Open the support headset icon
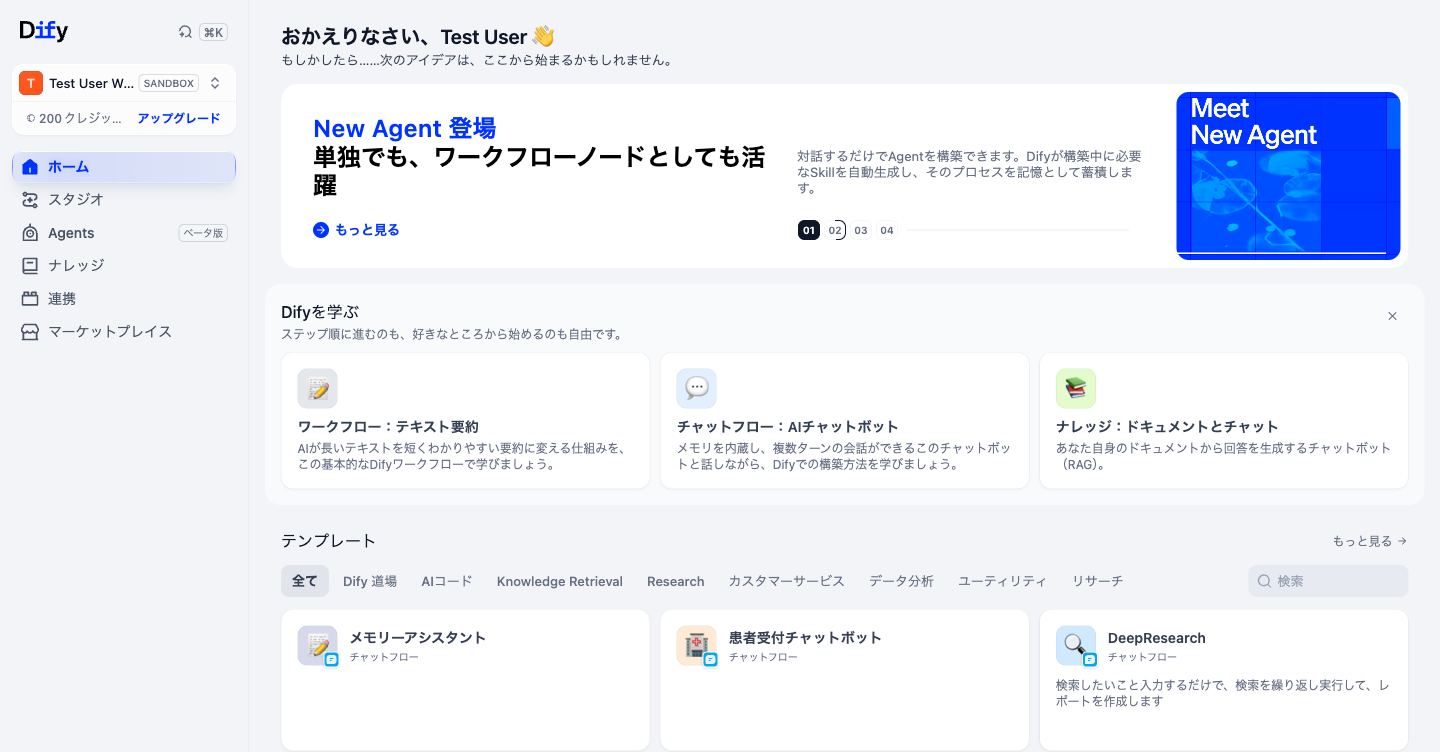This screenshot has width=1440, height=752. [185, 32]
